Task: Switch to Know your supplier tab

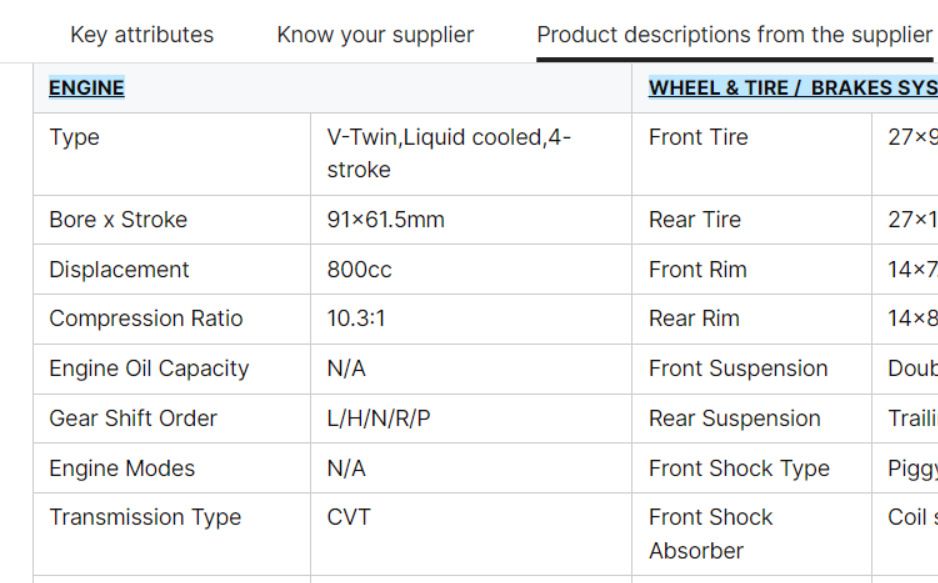Action: [375, 35]
